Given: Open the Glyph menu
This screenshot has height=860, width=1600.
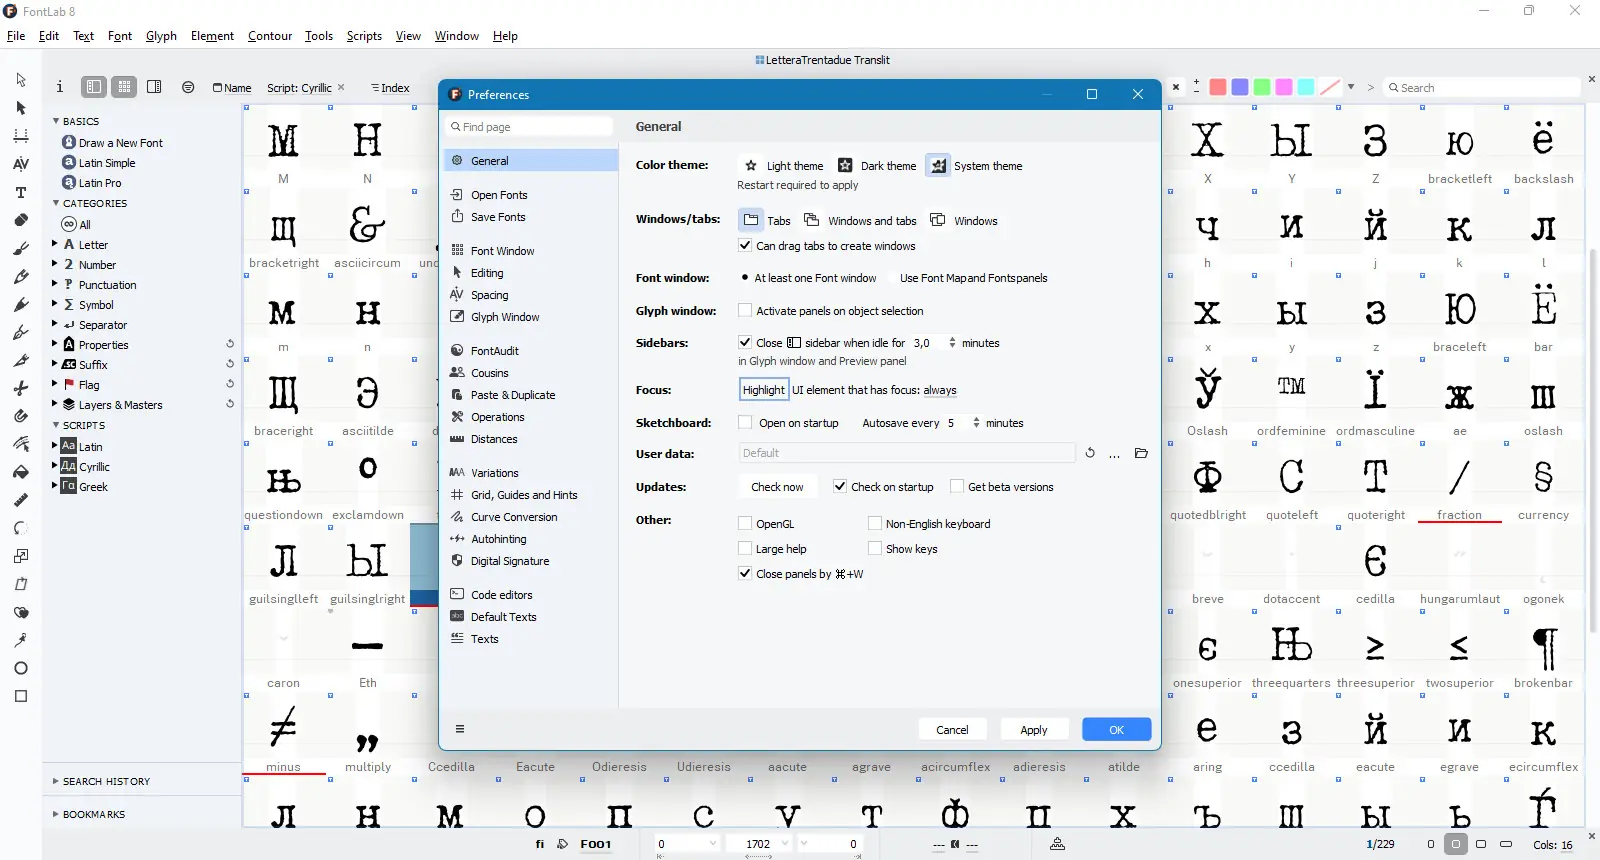Looking at the screenshot, I should point(161,36).
